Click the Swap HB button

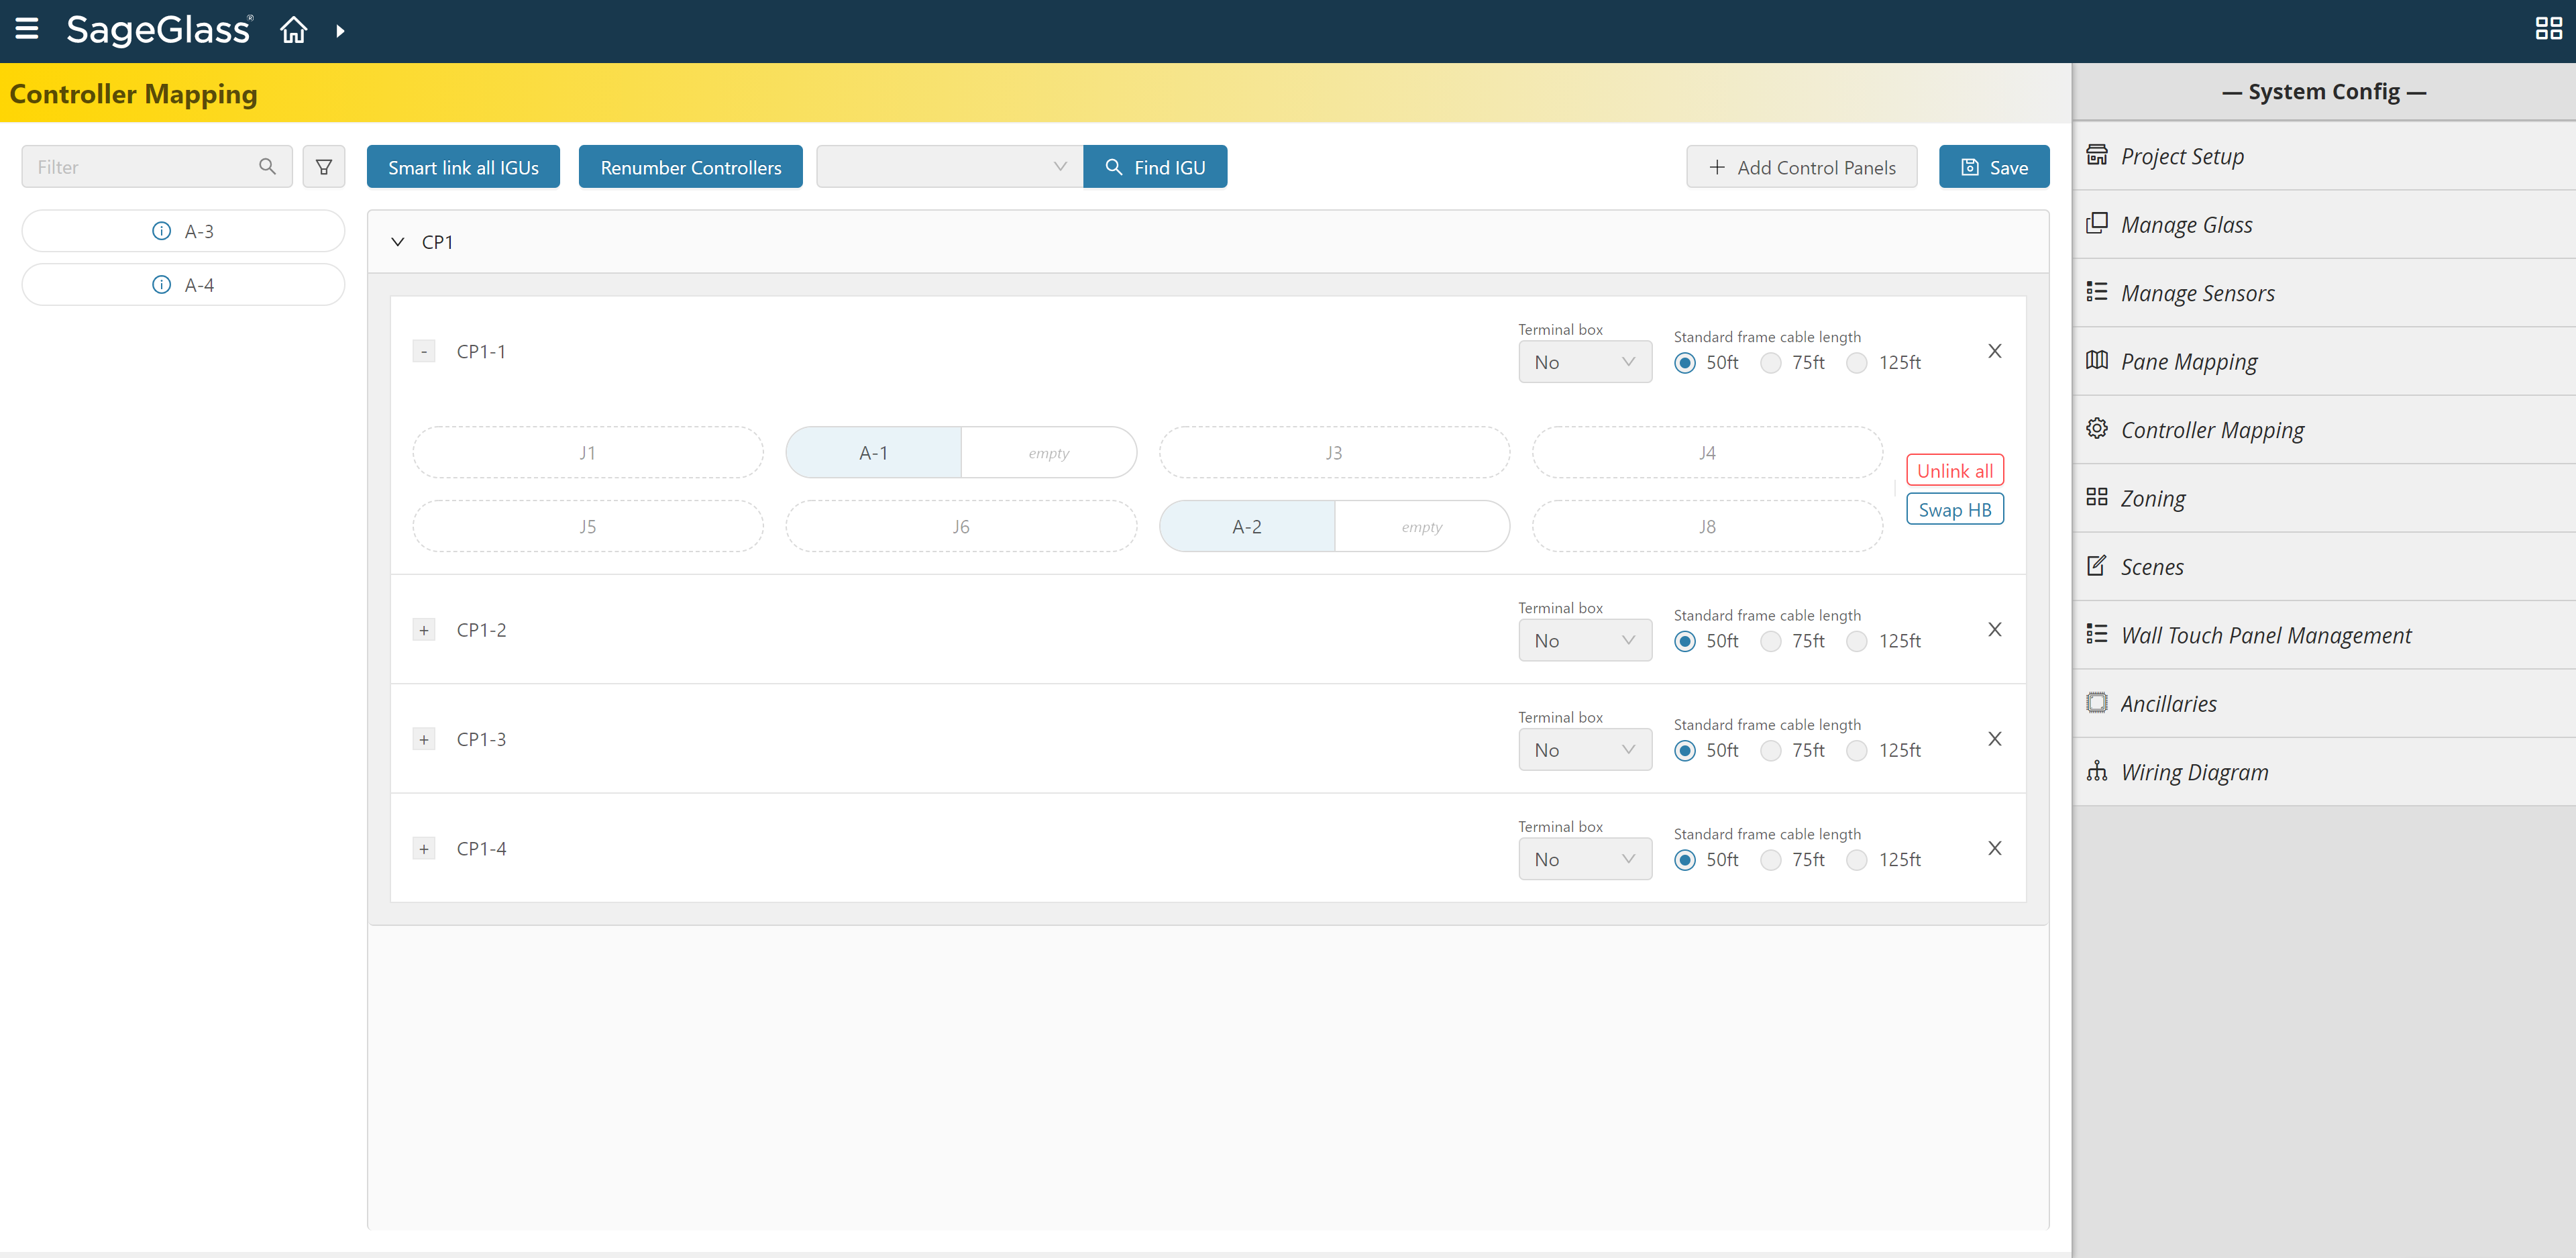(x=1955, y=509)
